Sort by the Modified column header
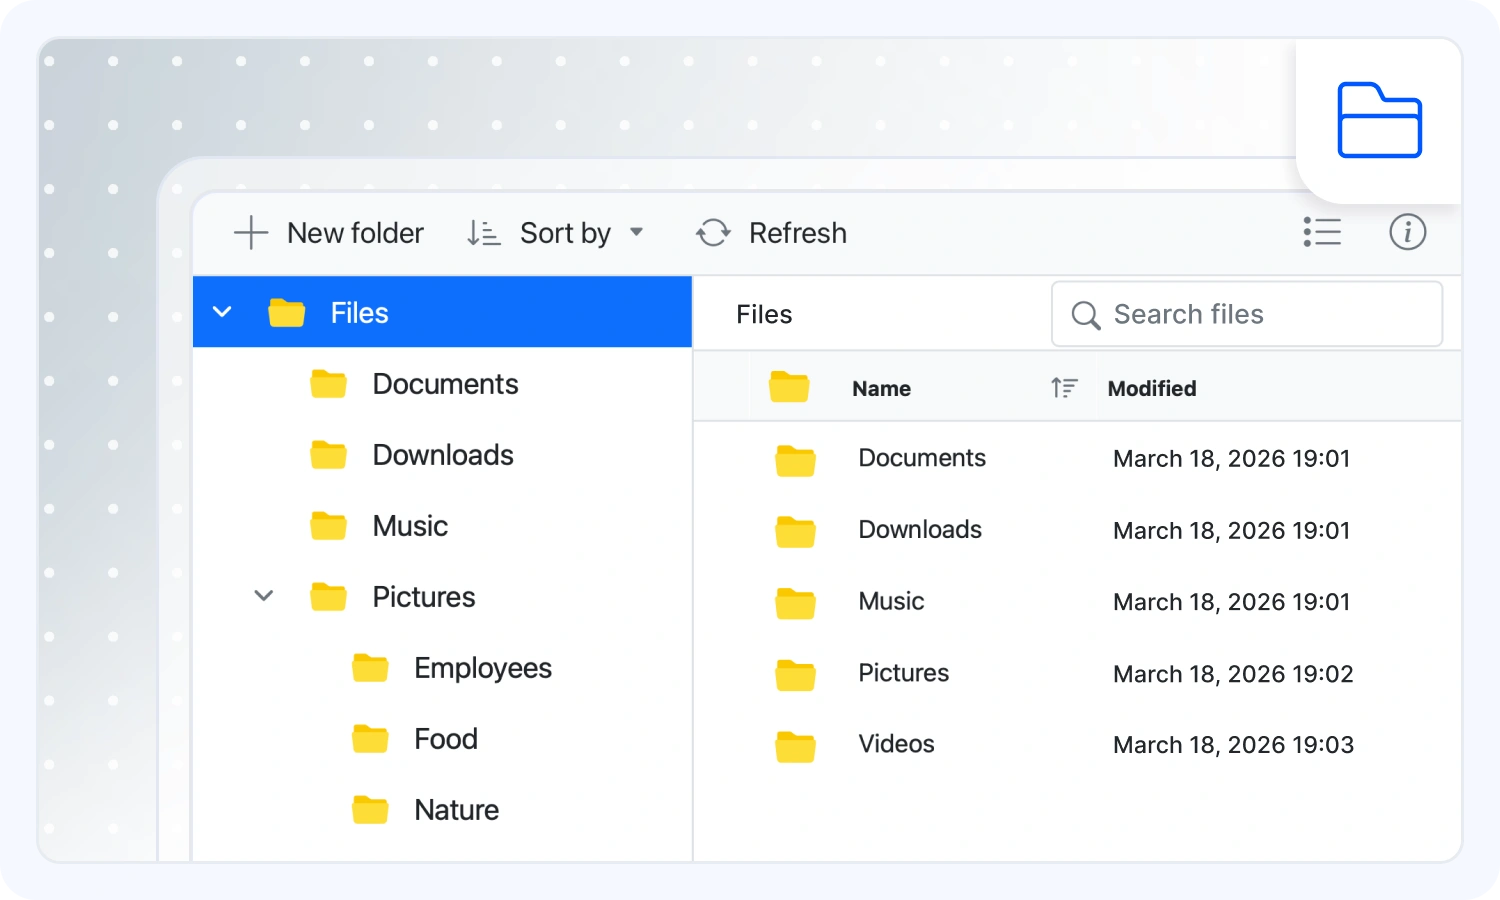 [x=1152, y=388]
